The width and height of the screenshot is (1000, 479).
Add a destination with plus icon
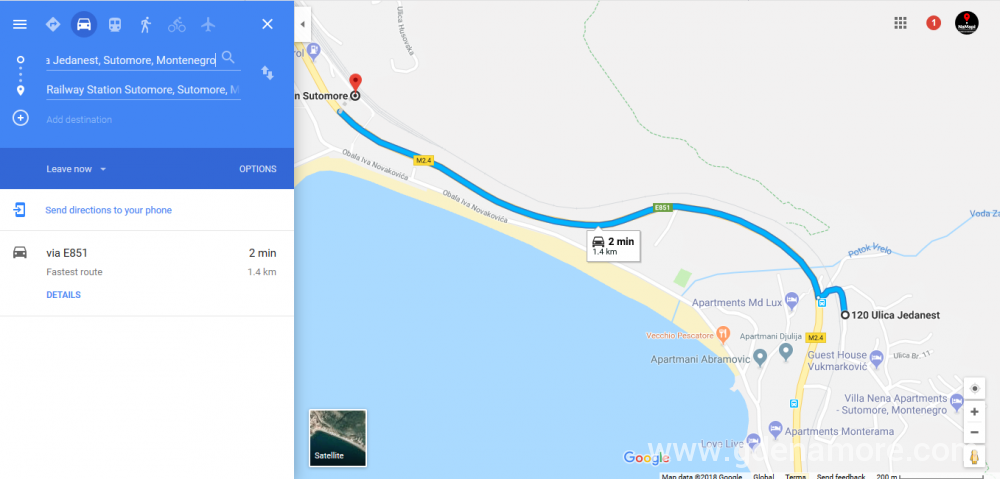pos(20,118)
